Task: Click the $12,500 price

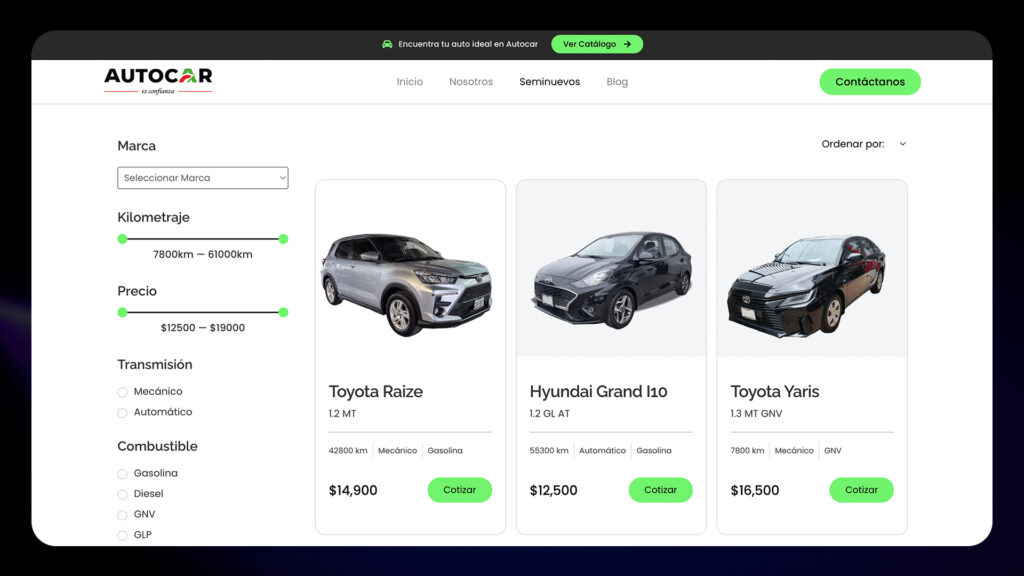Action: [553, 490]
